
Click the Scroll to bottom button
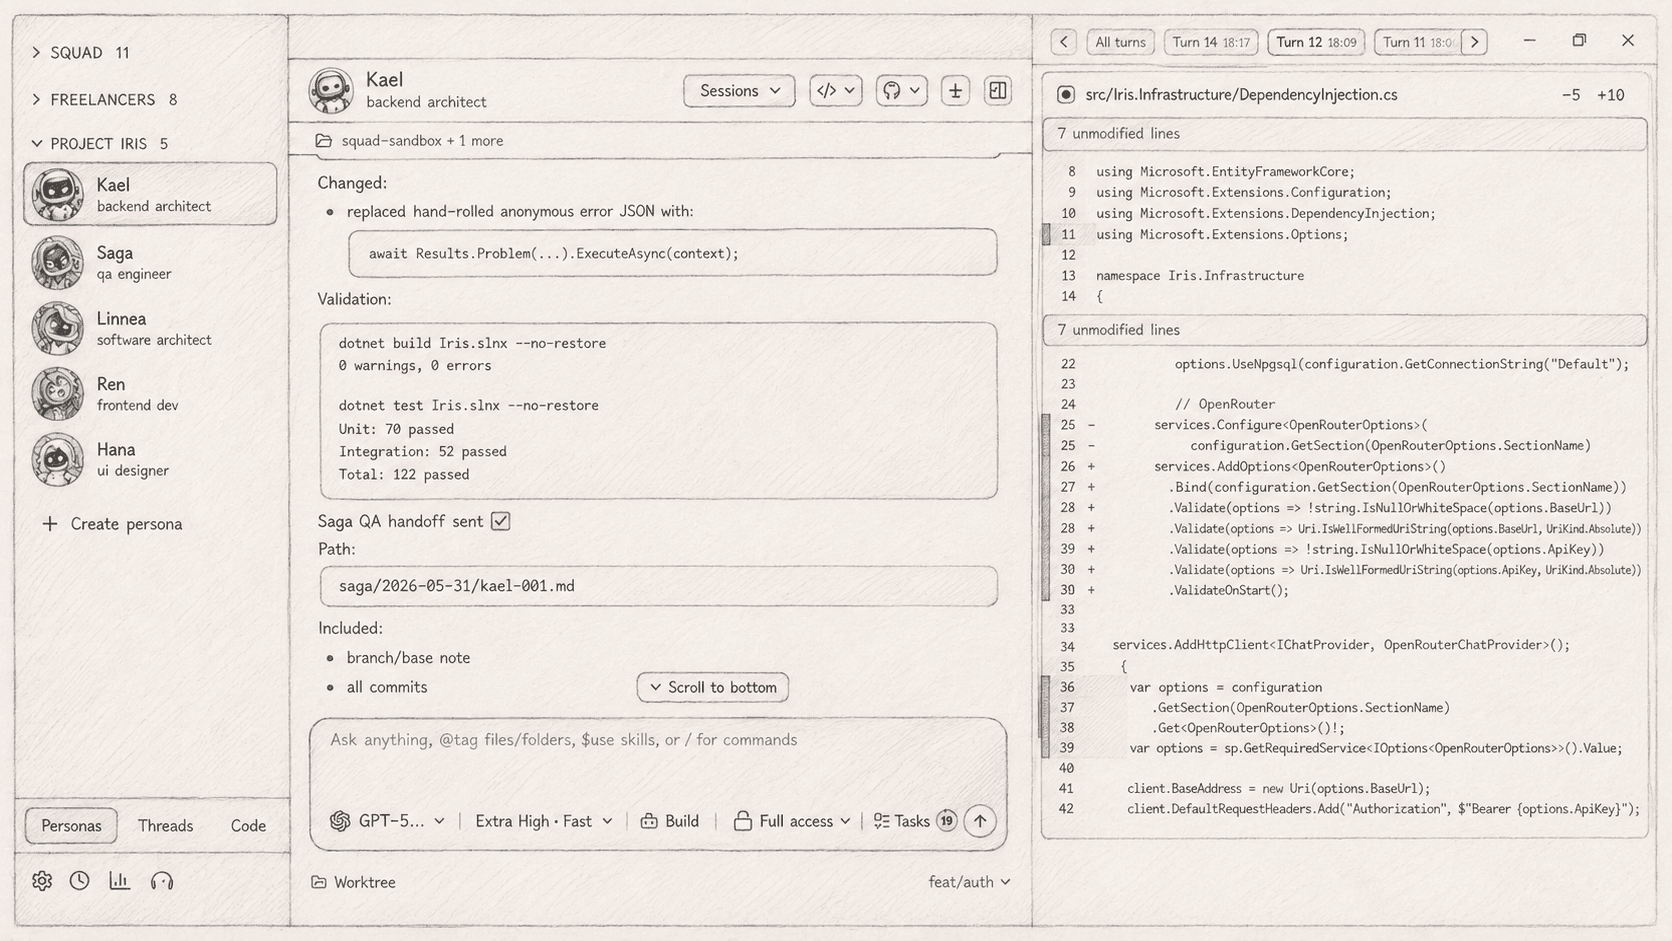713,687
